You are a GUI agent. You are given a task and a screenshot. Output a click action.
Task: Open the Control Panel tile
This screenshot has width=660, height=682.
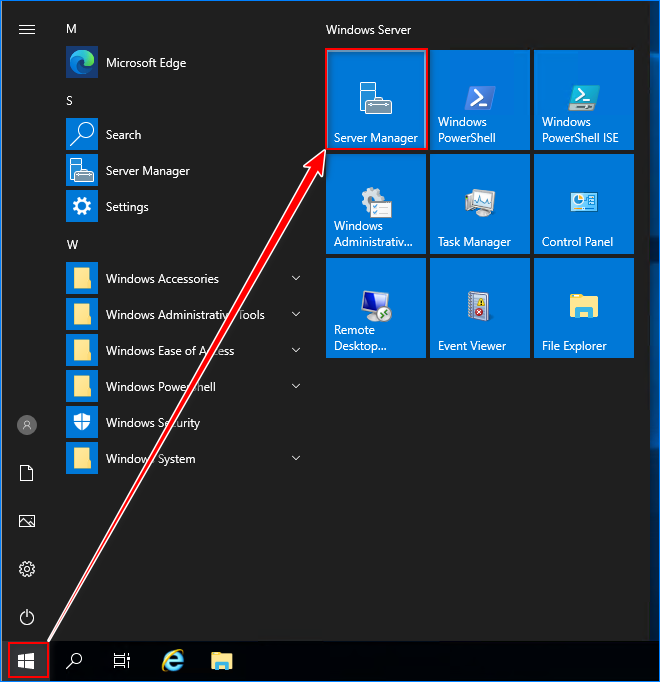(584, 204)
